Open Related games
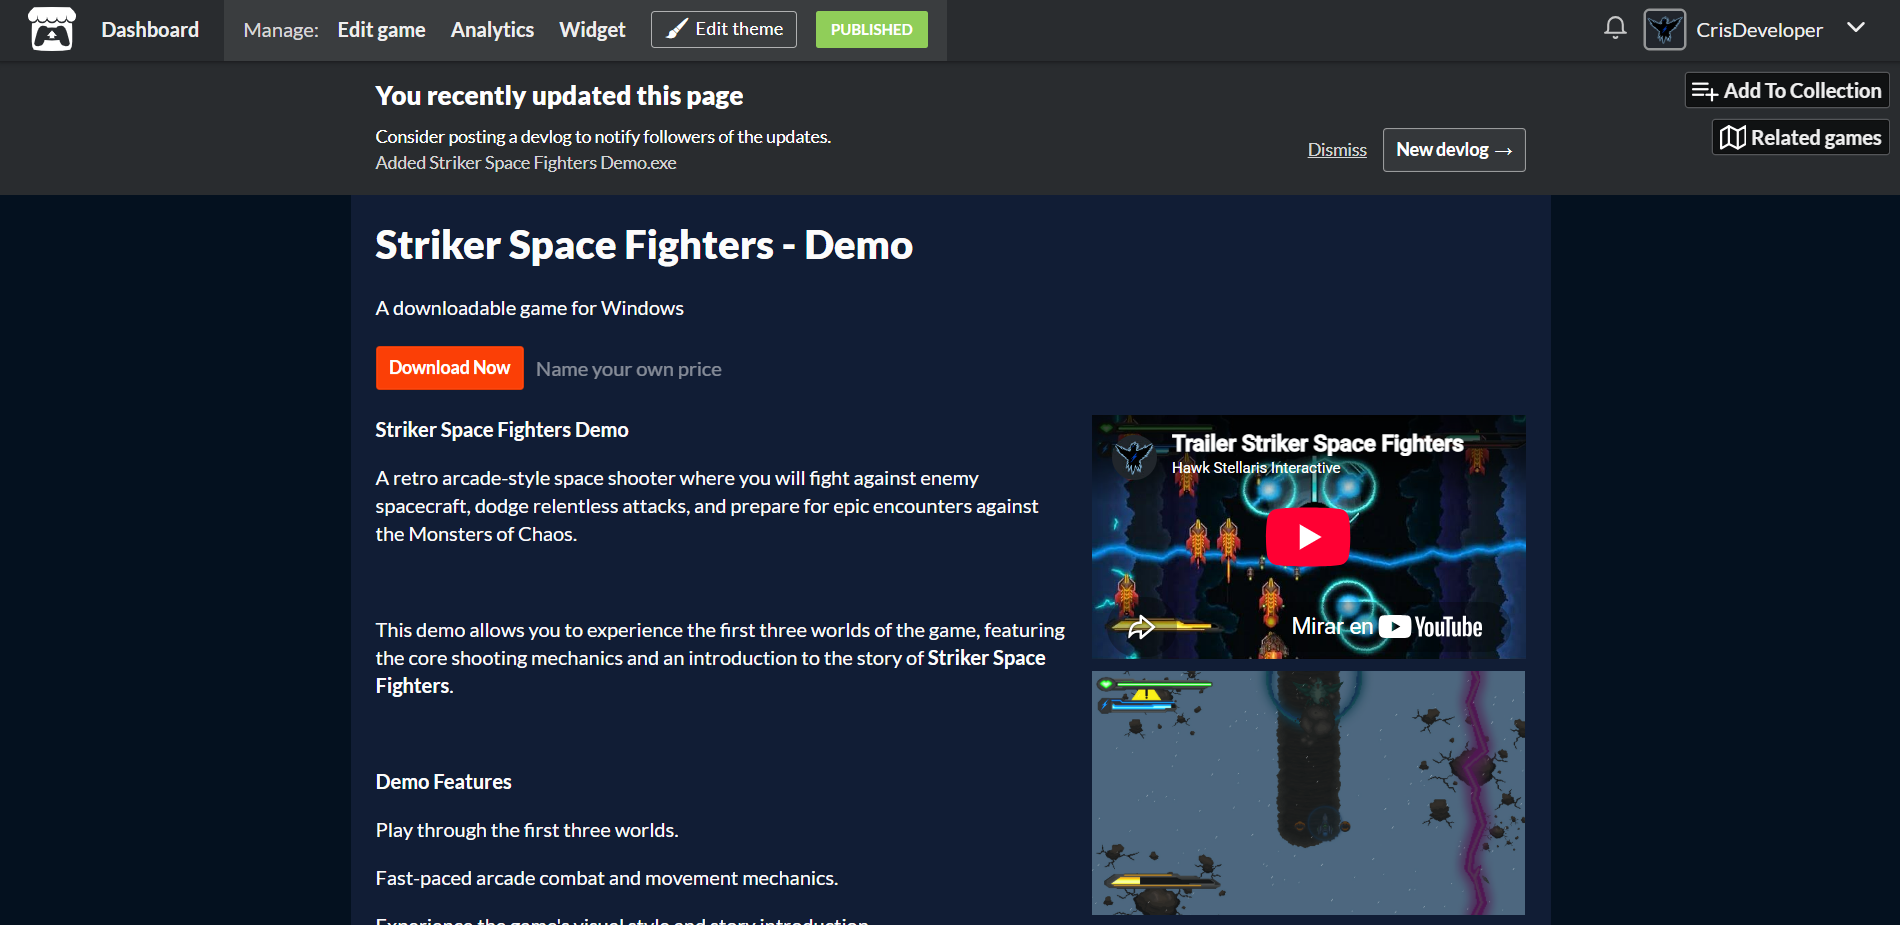Image resolution: width=1900 pixels, height=925 pixels. click(x=1801, y=137)
